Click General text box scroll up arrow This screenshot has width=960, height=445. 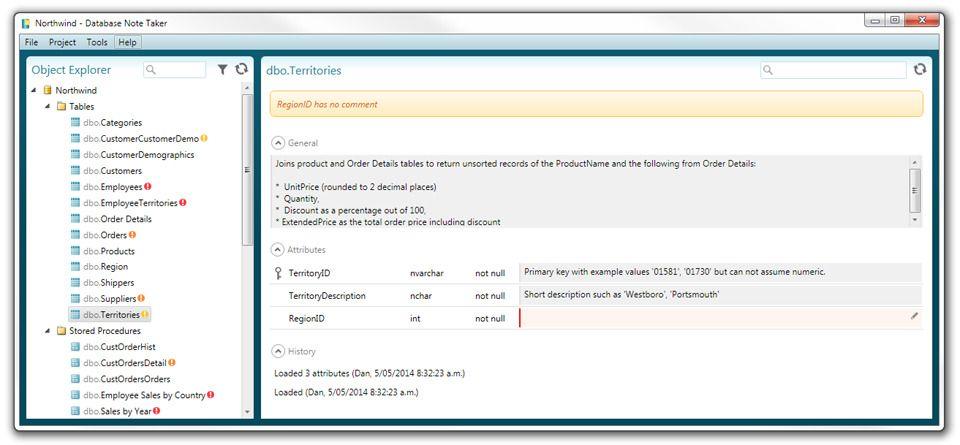tap(915, 162)
